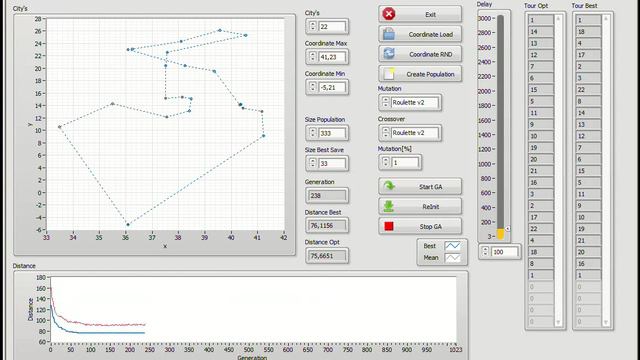640x360 pixels.
Task: Click the Best plot legend line icon
Action: [452, 246]
